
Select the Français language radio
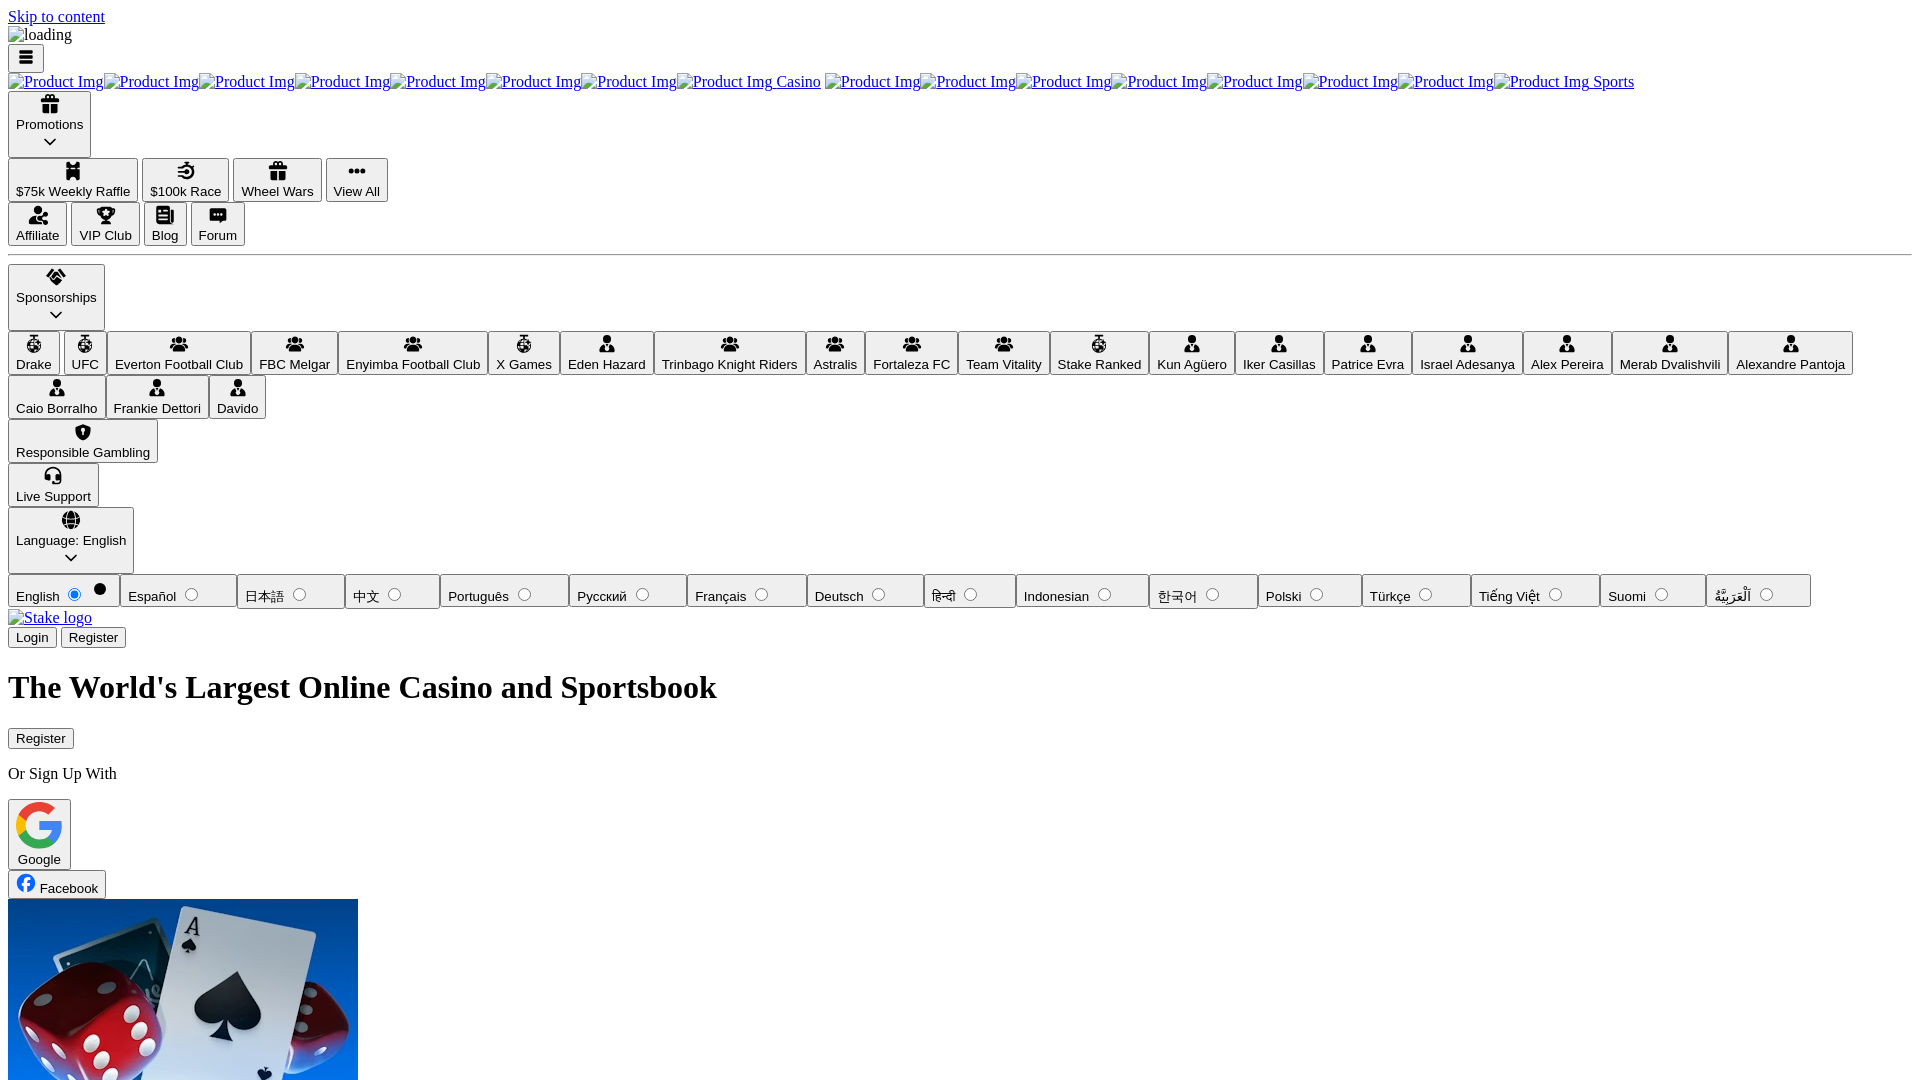761,595
